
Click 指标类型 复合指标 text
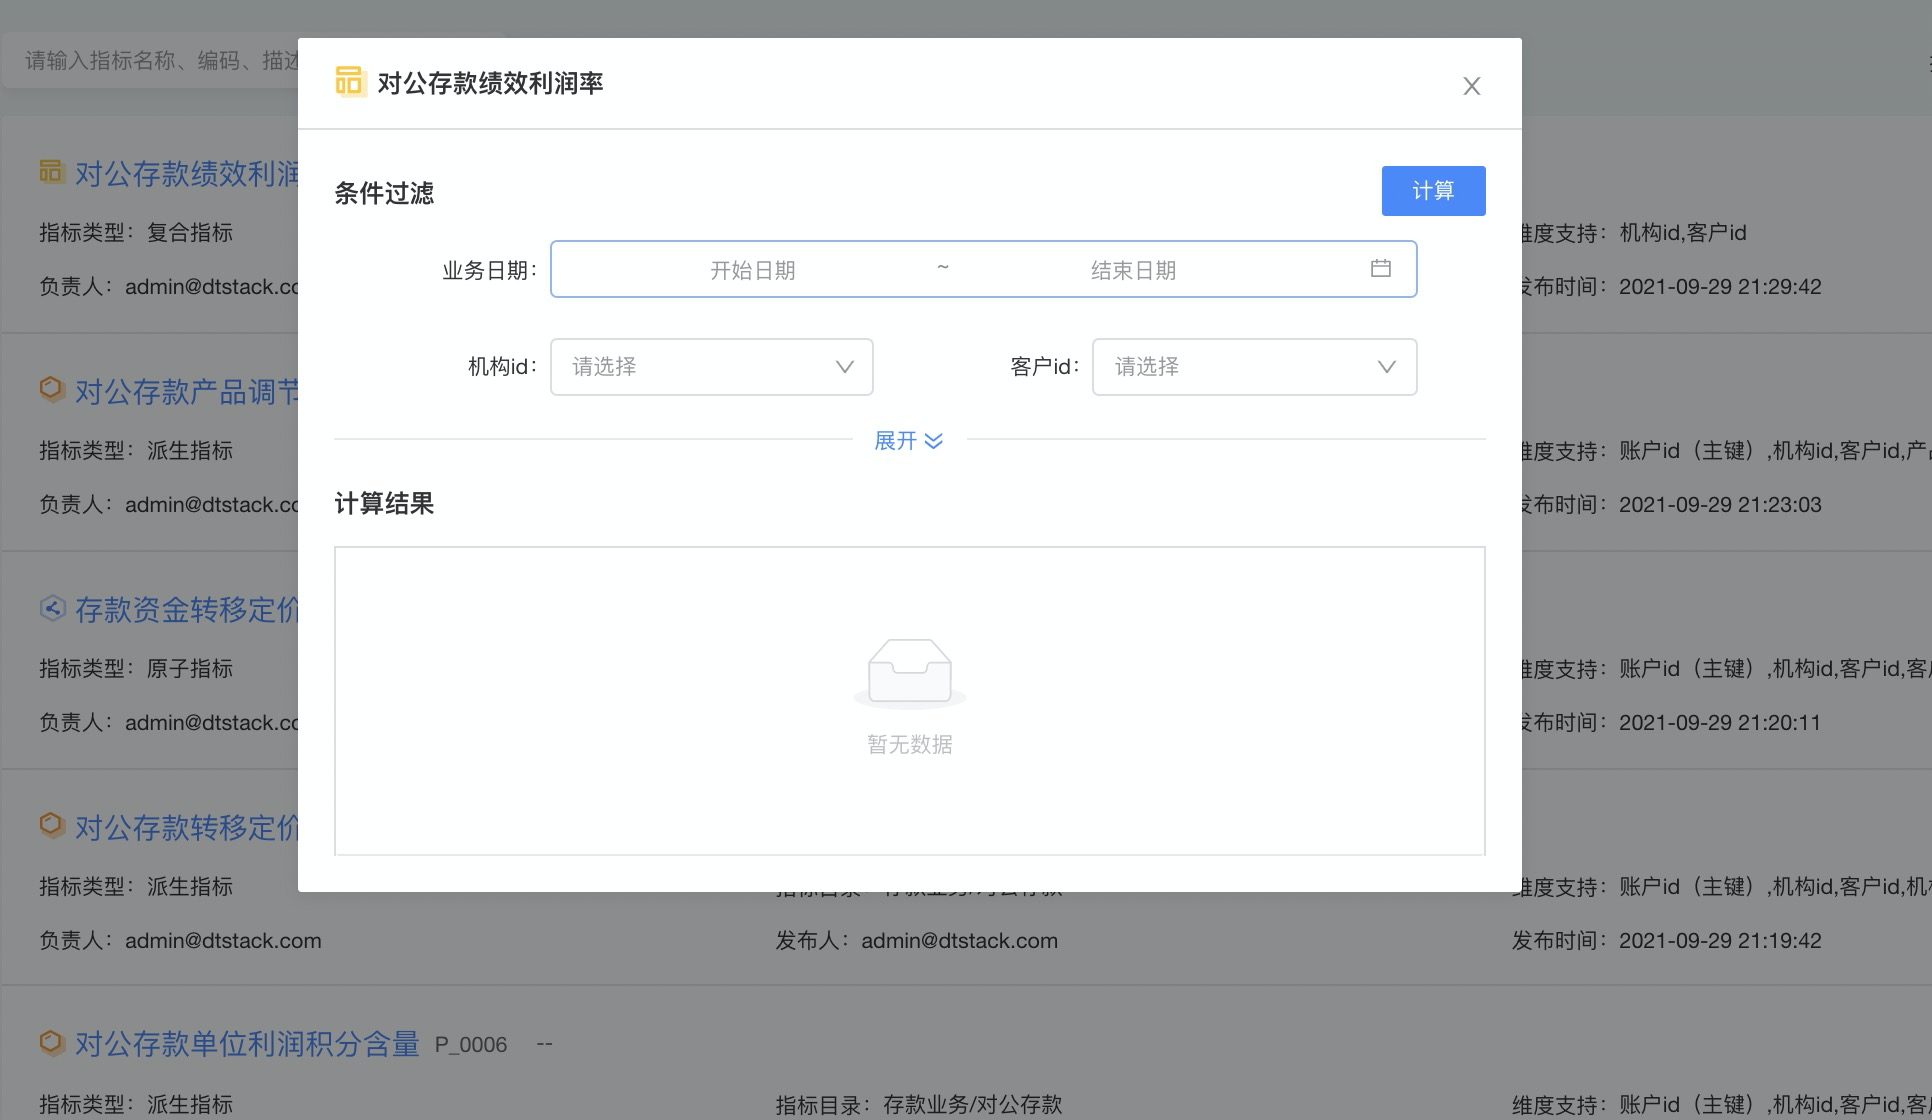(x=136, y=233)
